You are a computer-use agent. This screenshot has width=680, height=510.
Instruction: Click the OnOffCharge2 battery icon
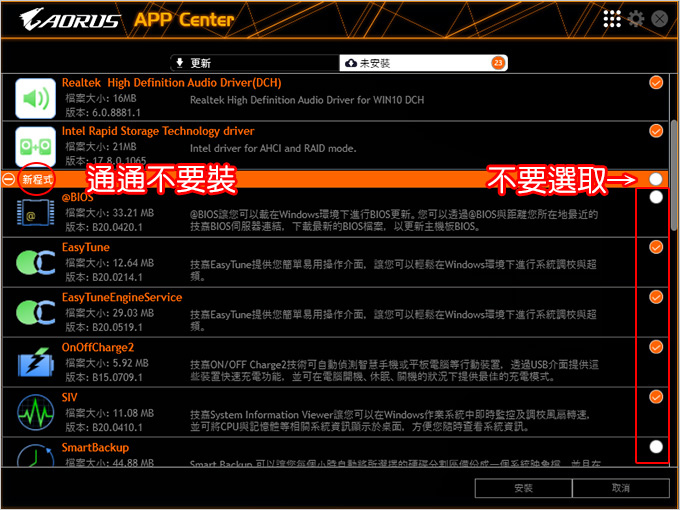click(36, 362)
